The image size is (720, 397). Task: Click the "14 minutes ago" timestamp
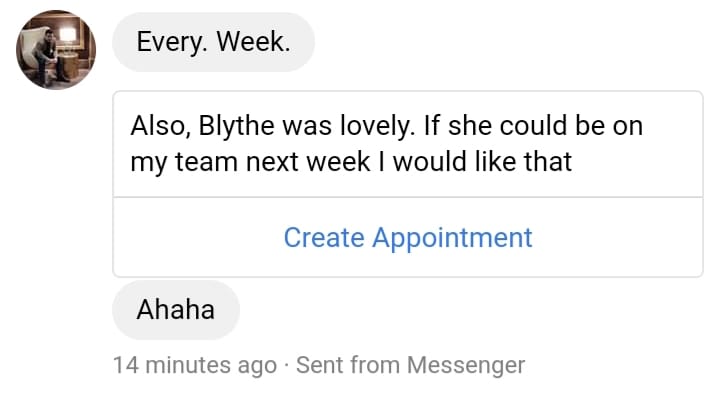[195, 366]
